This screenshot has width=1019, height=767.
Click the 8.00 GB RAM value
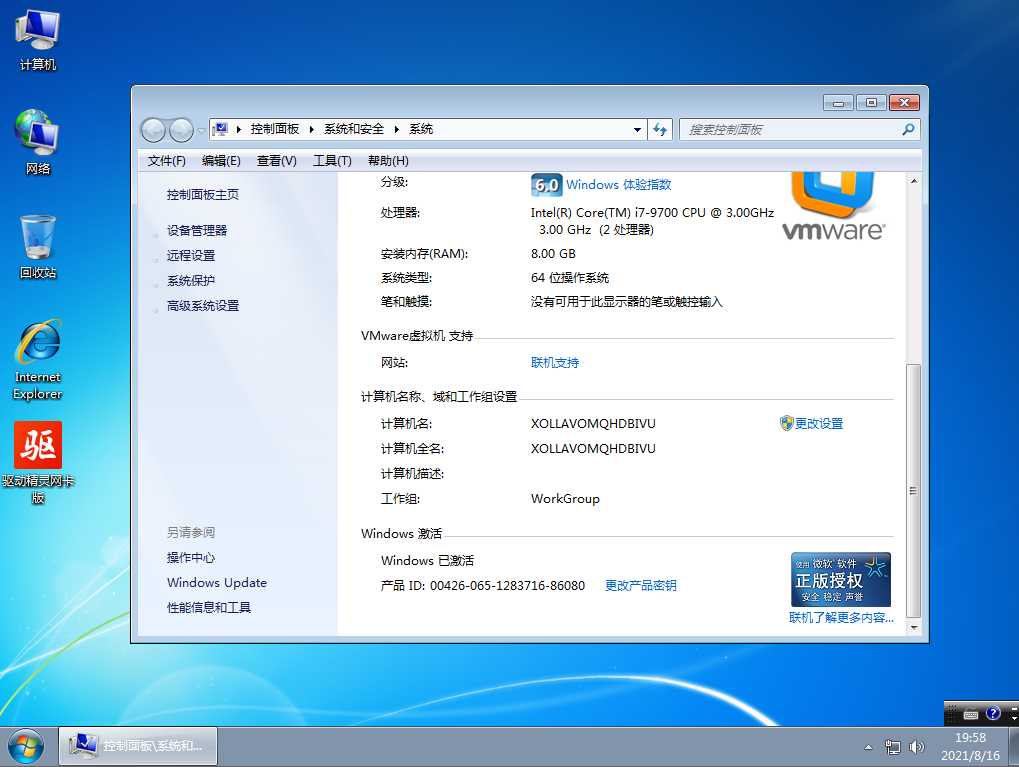coord(553,254)
